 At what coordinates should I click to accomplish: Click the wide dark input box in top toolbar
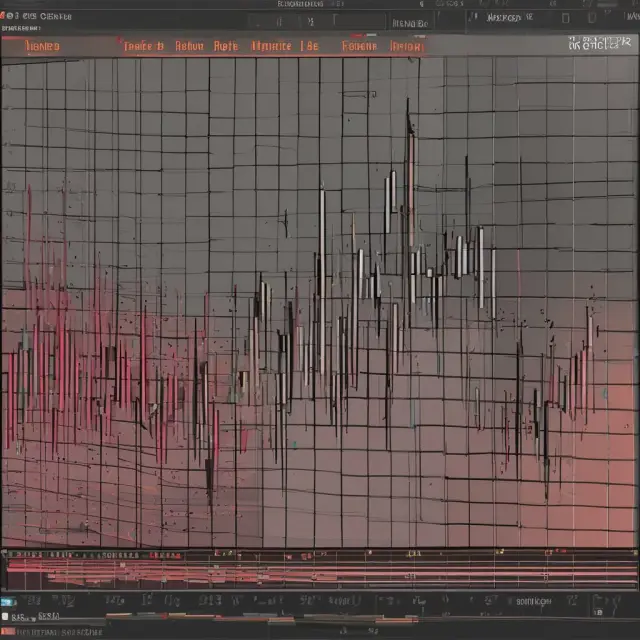[317, 21]
